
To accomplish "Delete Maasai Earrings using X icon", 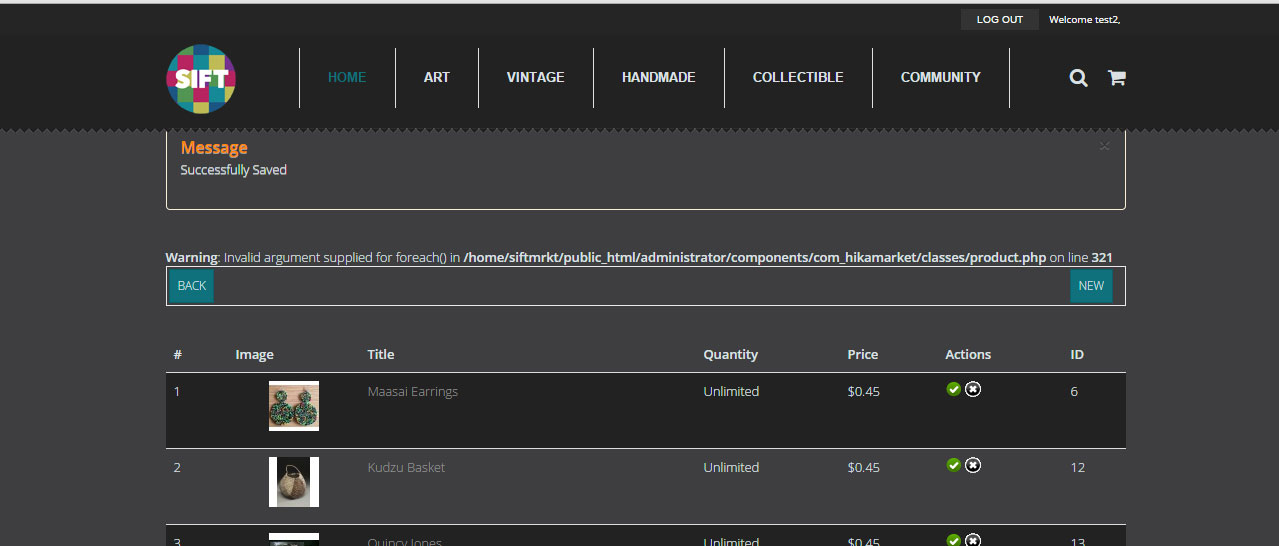I will [973, 389].
